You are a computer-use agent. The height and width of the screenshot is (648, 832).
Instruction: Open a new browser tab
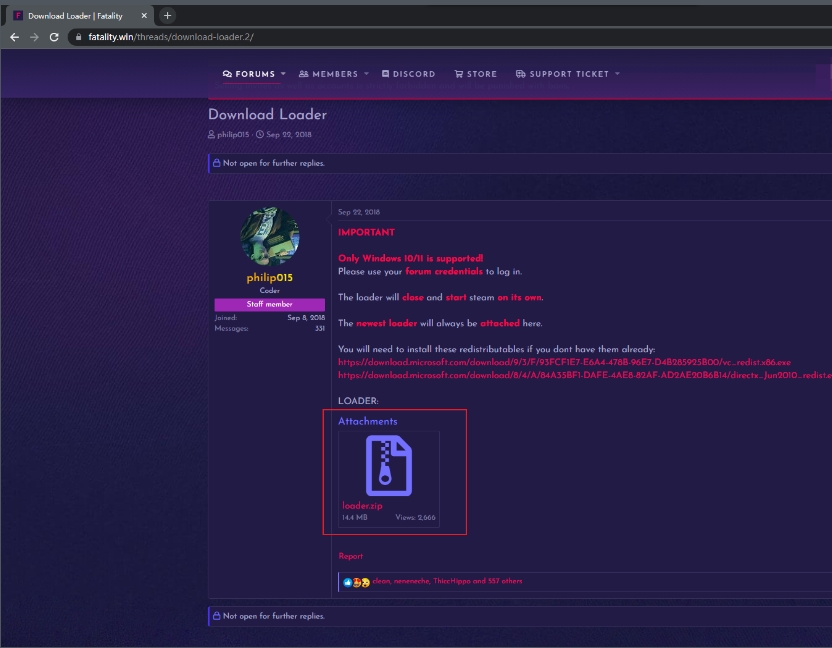click(x=167, y=15)
